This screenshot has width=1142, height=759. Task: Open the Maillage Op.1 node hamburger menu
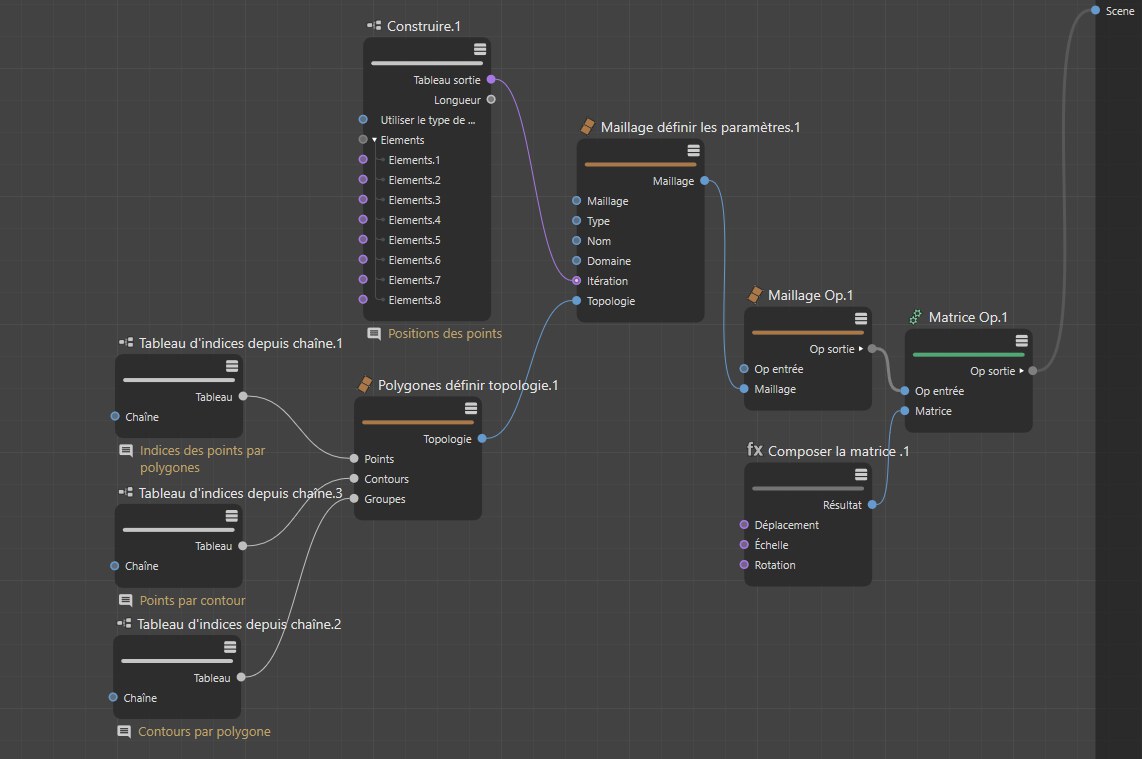pos(861,319)
